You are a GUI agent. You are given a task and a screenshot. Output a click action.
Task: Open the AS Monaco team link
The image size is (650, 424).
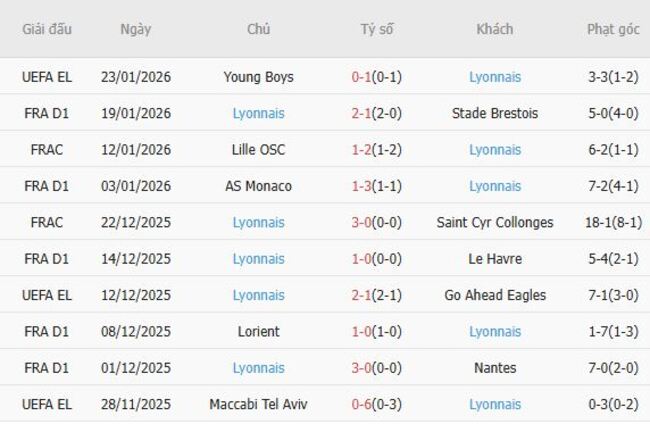point(258,186)
